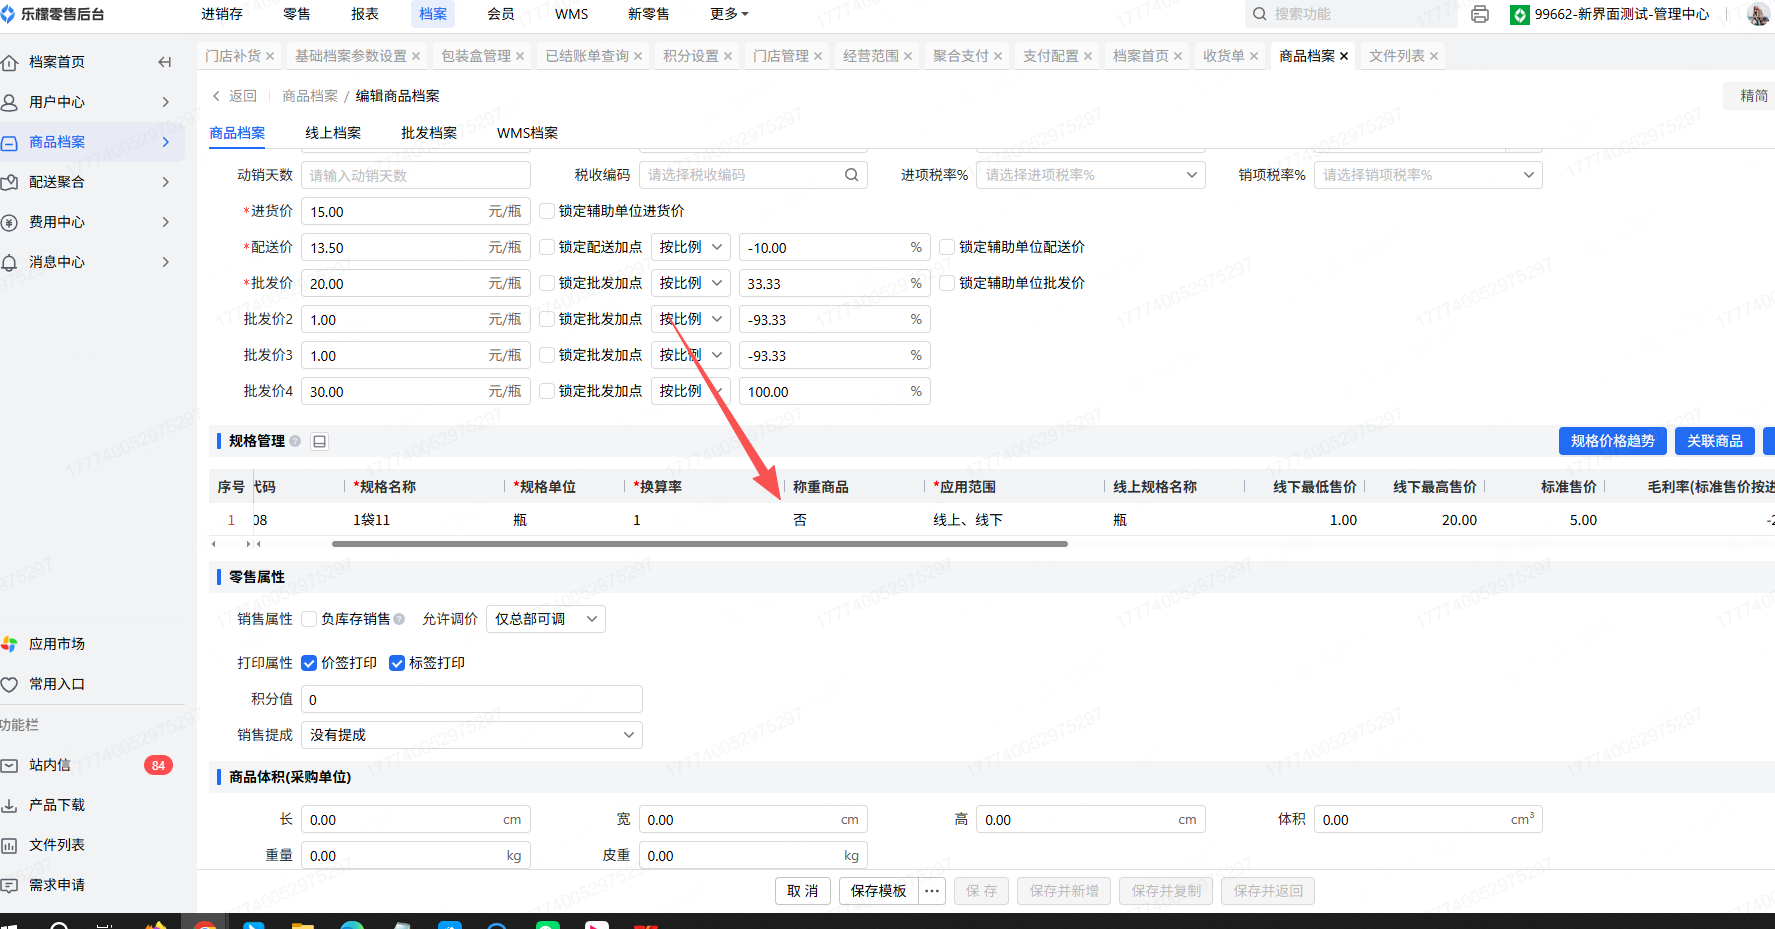
Task: Enable the 负库存销售 checkbox
Action: [309, 619]
